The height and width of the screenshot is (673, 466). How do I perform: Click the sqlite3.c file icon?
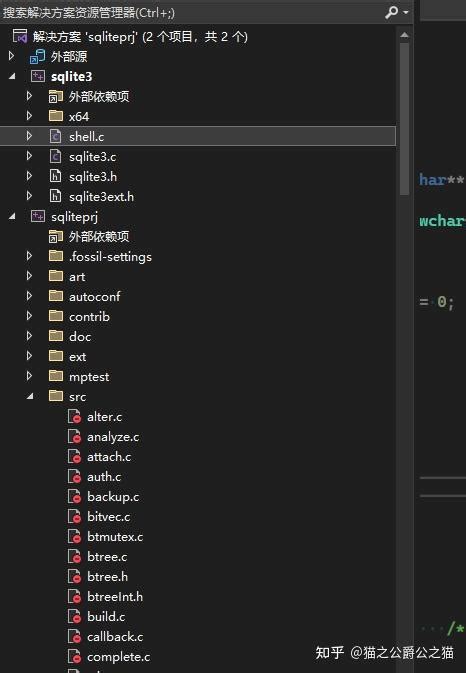click(x=55, y=156)
